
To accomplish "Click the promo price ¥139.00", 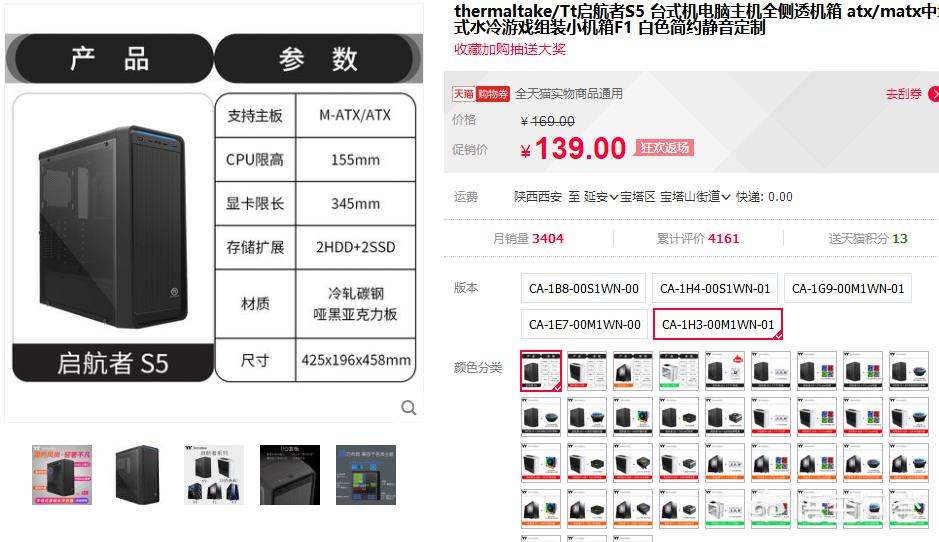I will pyautogui.click(x=573, y=148).
